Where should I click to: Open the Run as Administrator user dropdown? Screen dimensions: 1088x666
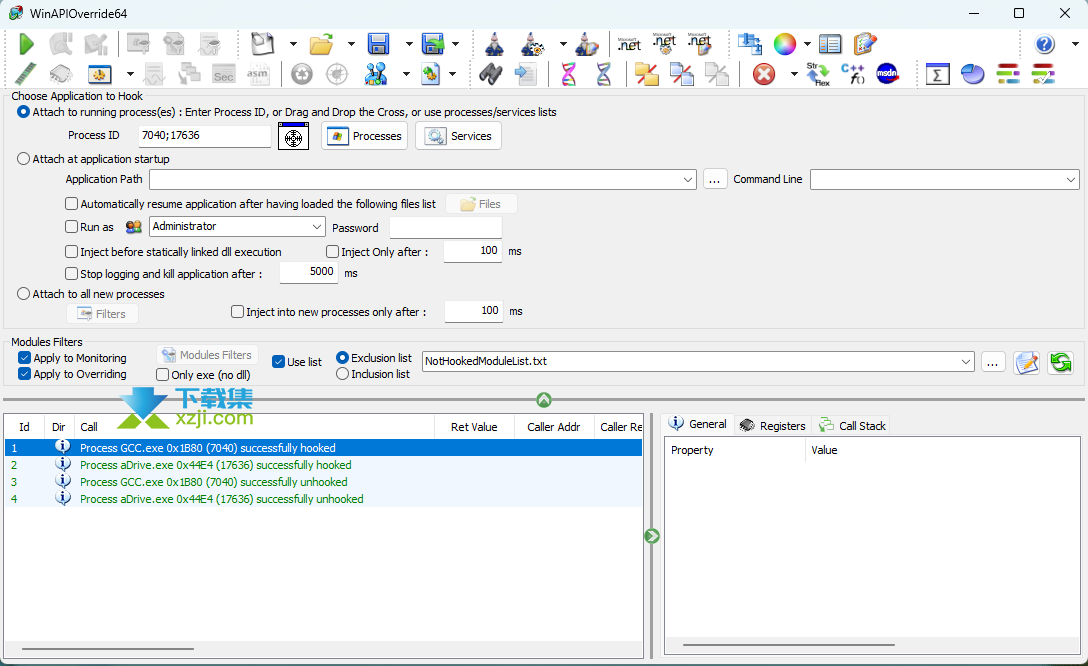coord(316,227)
